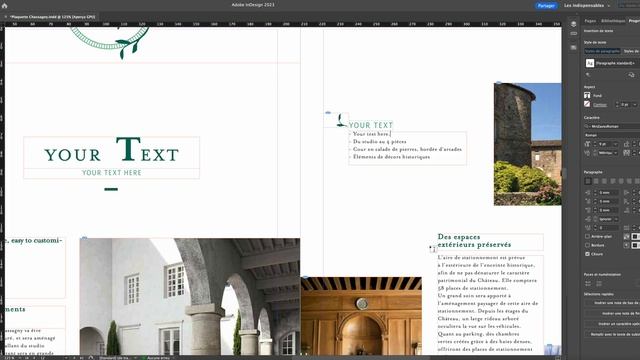This screenshot has height=360, width=640.
Task: Click the kerning icon
Action: coord(587,153)
